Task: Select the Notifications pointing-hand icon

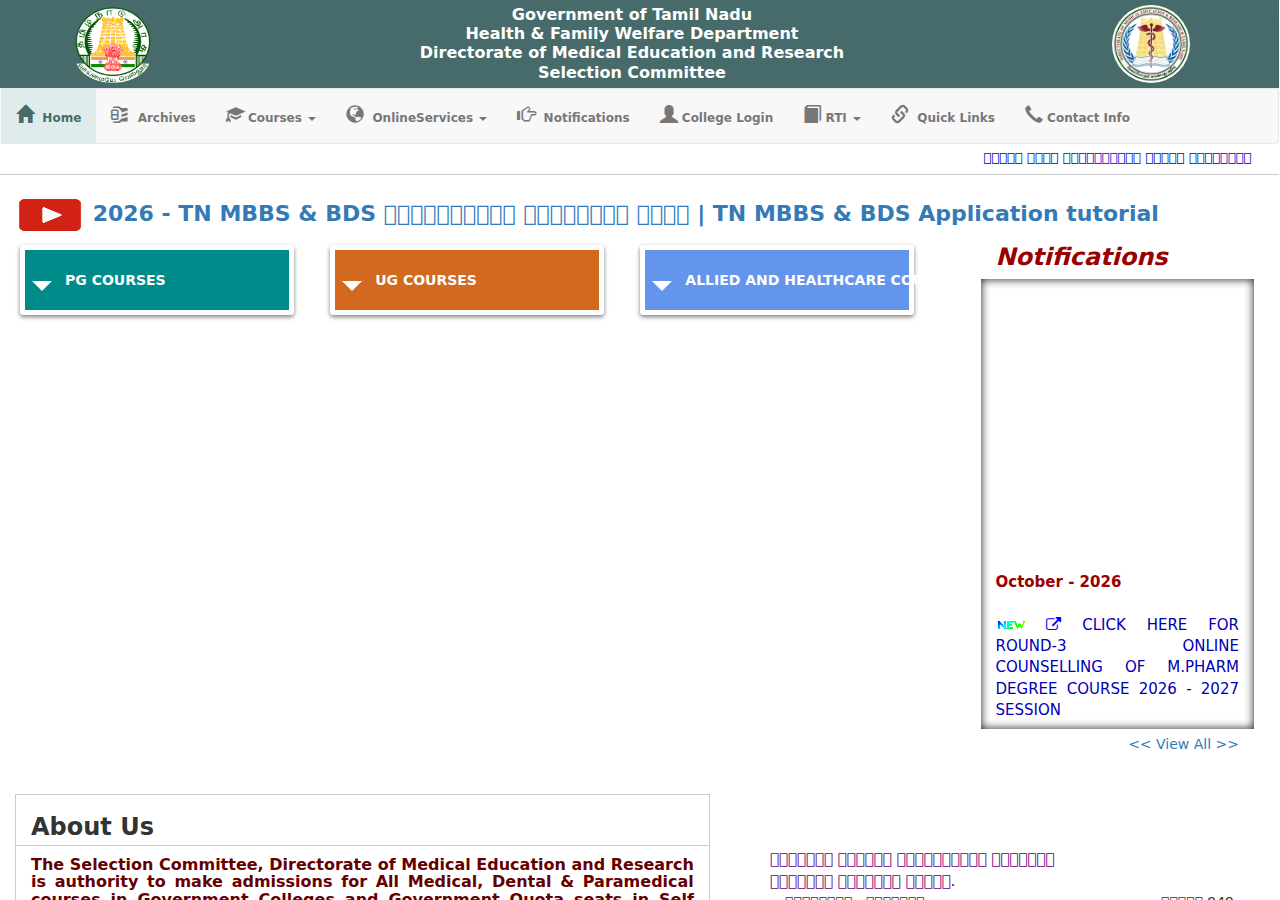Action: tap(526, 115)
